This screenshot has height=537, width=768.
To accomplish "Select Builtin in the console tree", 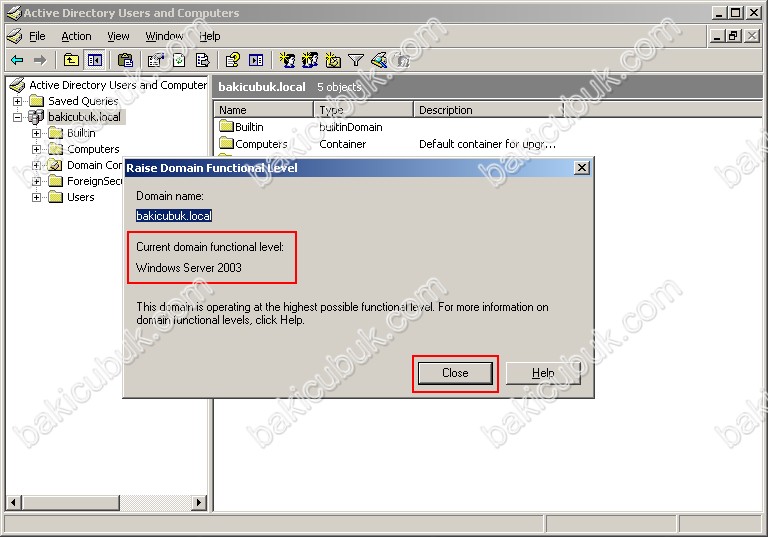I will point(81,133).
